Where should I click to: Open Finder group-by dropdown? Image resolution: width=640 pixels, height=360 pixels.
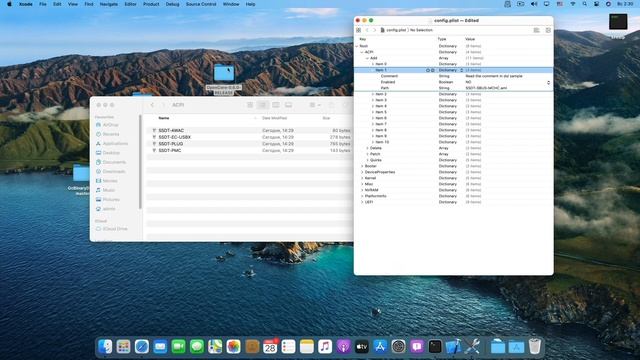coord(315,105)
